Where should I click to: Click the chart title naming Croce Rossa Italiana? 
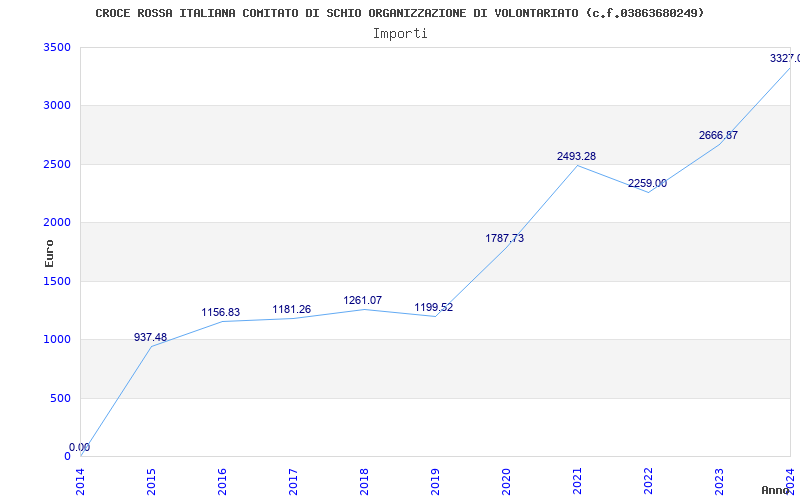[x=399, y=13]
